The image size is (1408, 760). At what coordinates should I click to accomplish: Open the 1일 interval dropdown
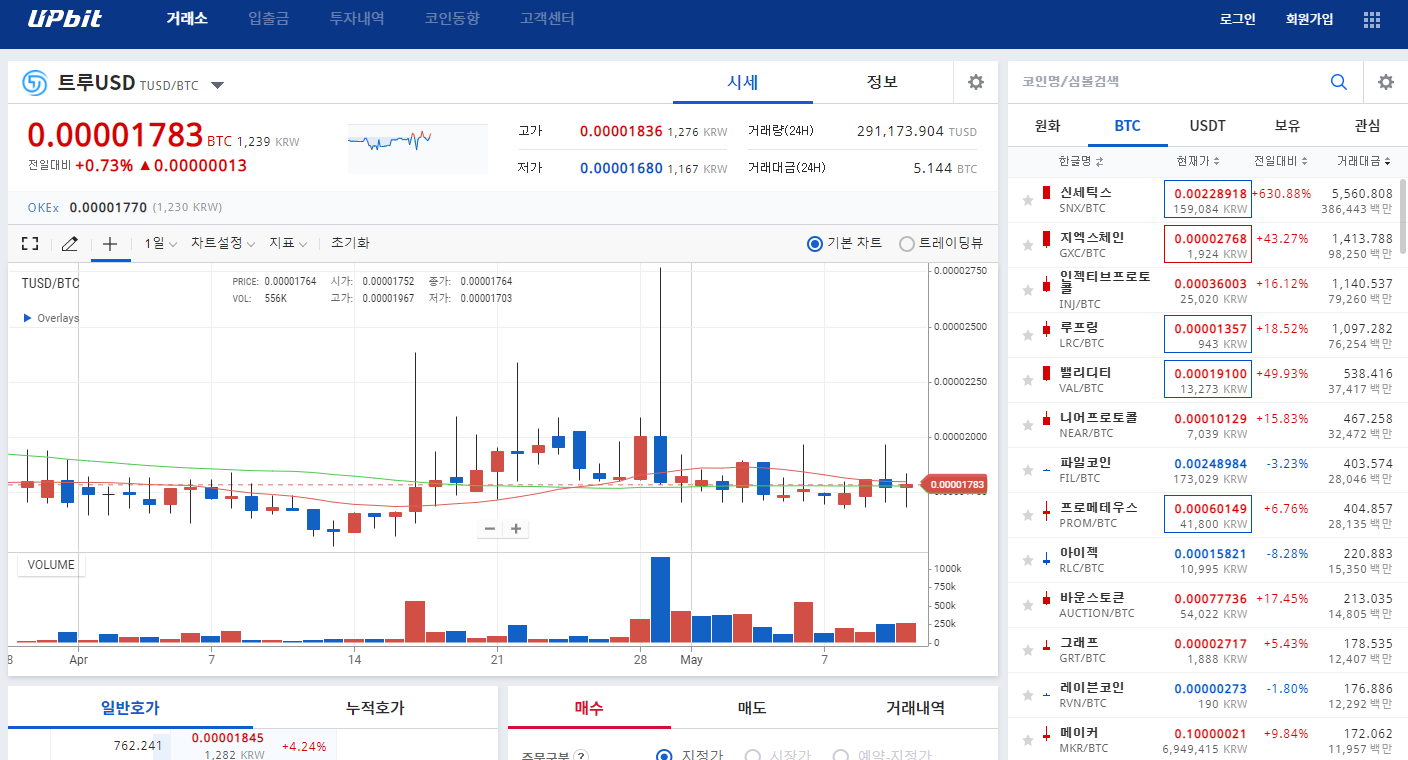point(160,243)
